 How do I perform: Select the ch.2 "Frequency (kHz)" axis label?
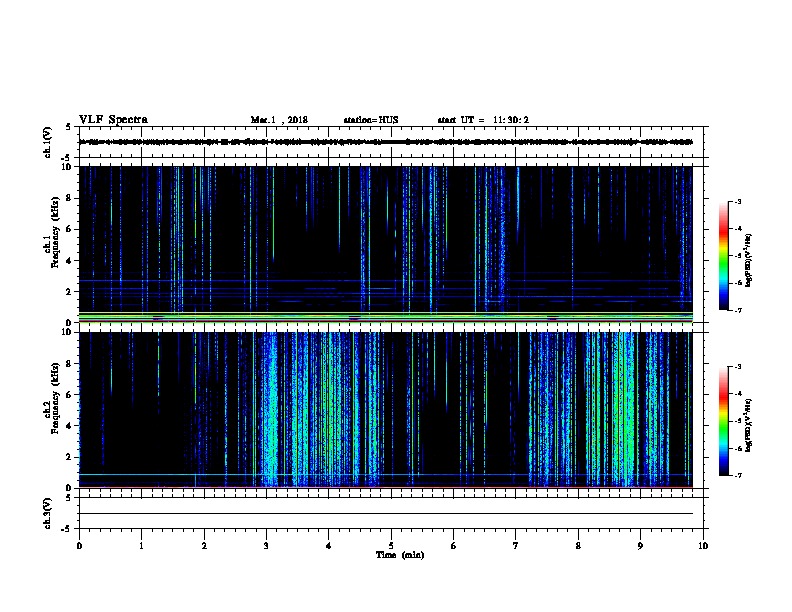[55, 398]
